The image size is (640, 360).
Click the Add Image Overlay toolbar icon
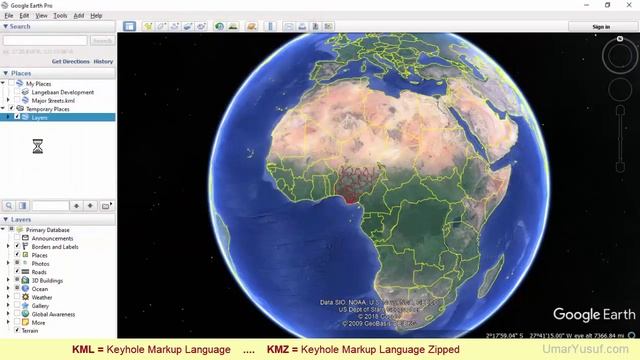click(x=188, y=27)
